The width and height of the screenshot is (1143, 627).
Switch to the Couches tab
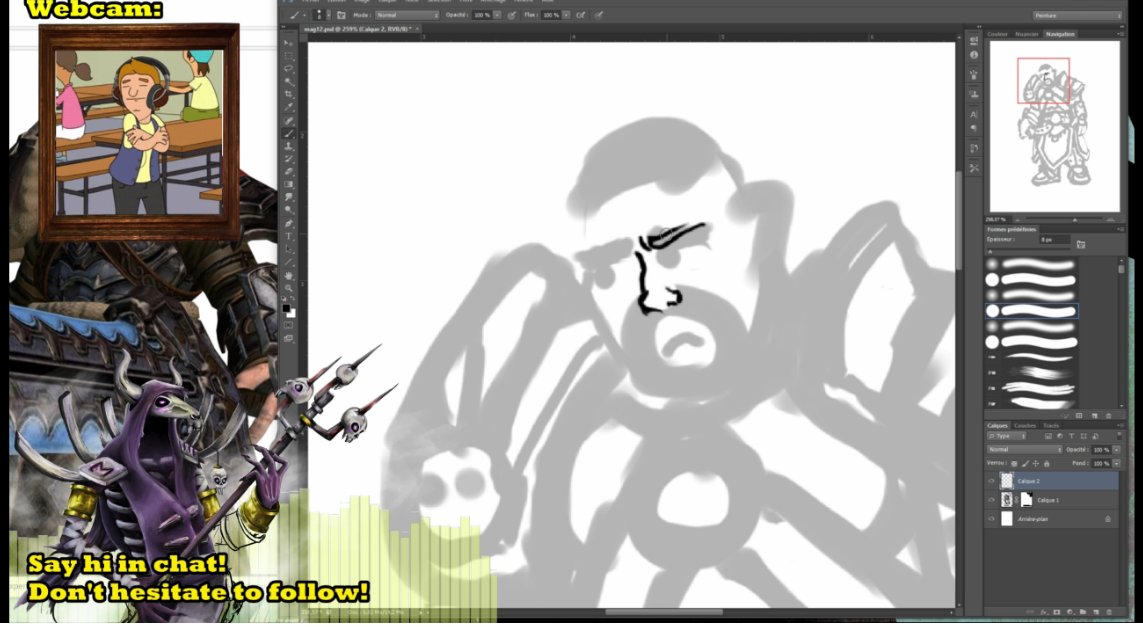click(1025, 426)
